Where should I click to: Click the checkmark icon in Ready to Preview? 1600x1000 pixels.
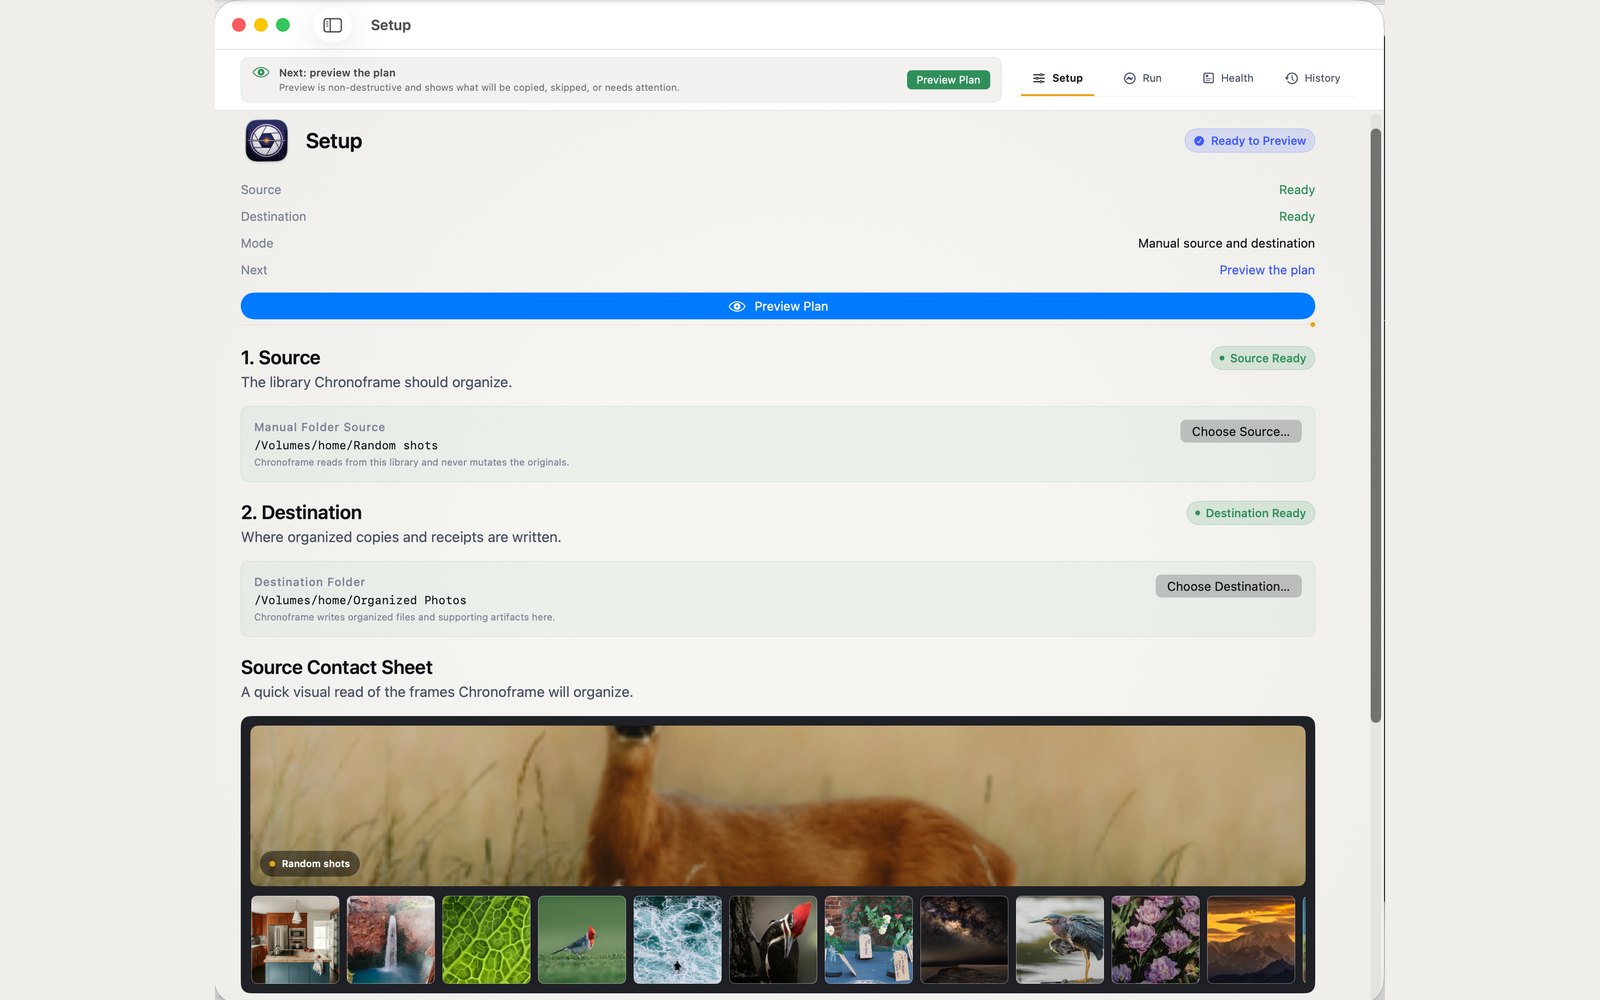[1199, 141]
